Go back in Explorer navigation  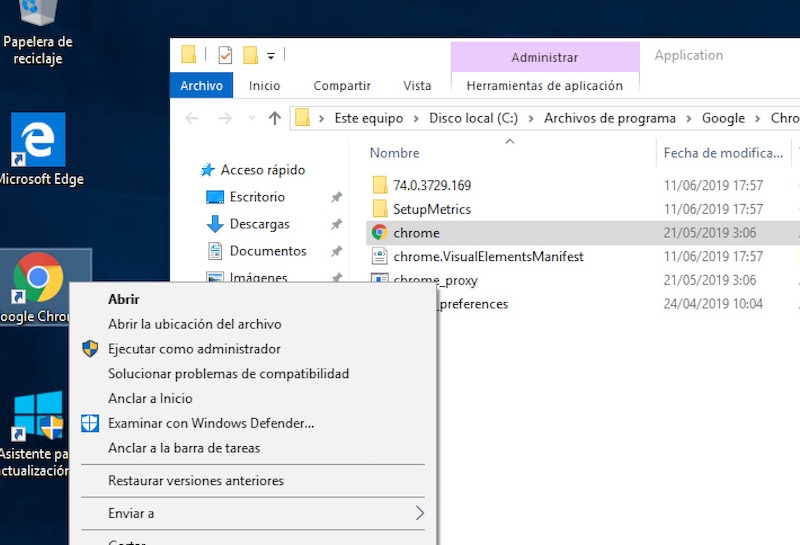point(192,118)
